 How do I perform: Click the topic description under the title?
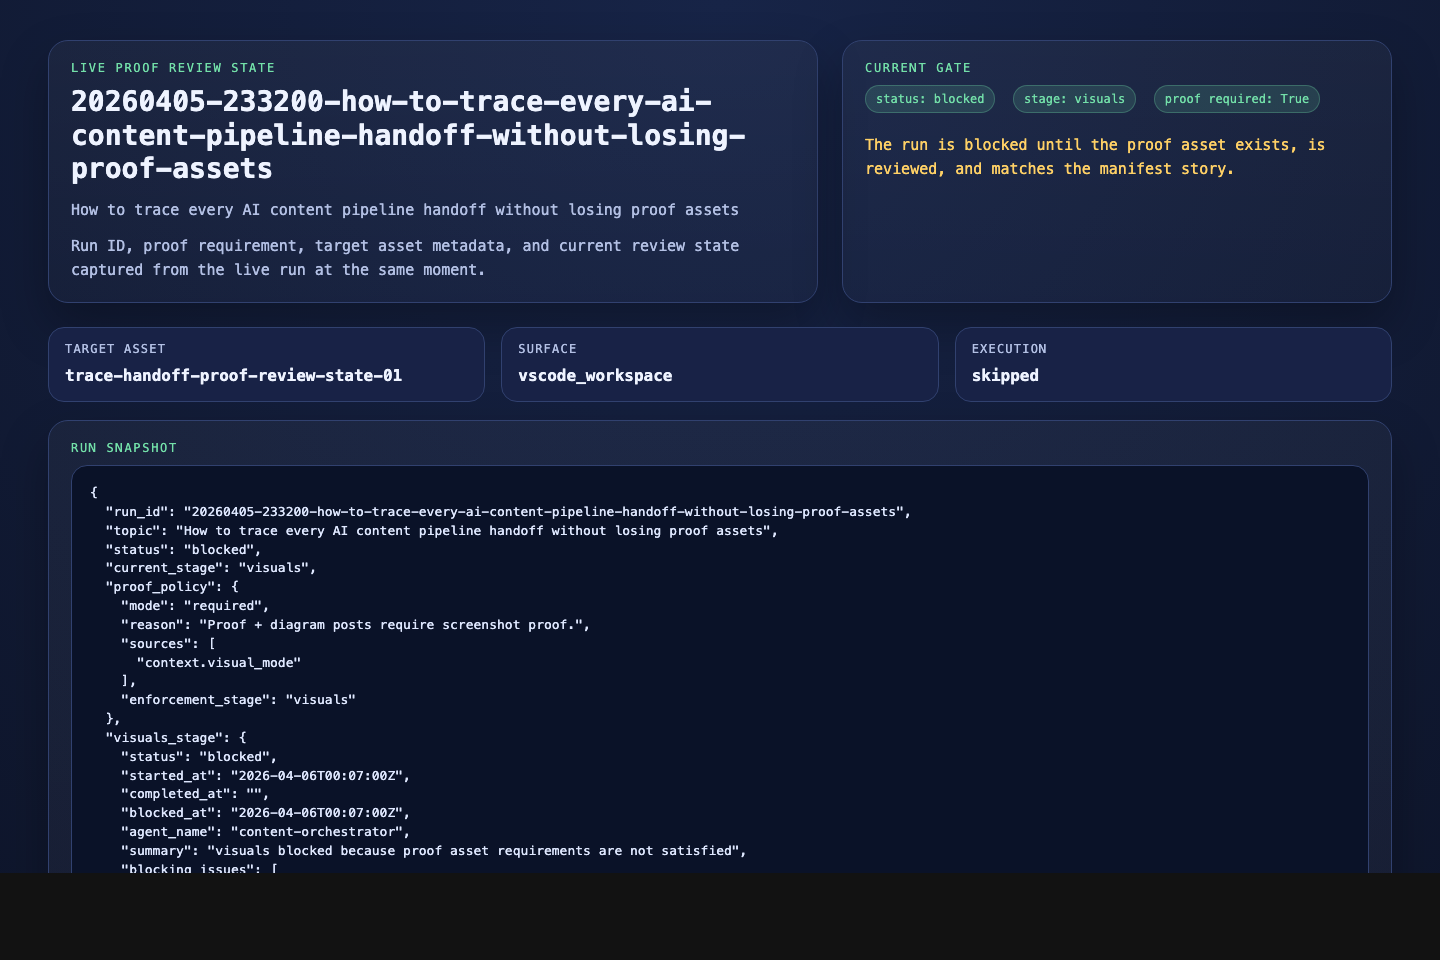(x=404, y=209)
